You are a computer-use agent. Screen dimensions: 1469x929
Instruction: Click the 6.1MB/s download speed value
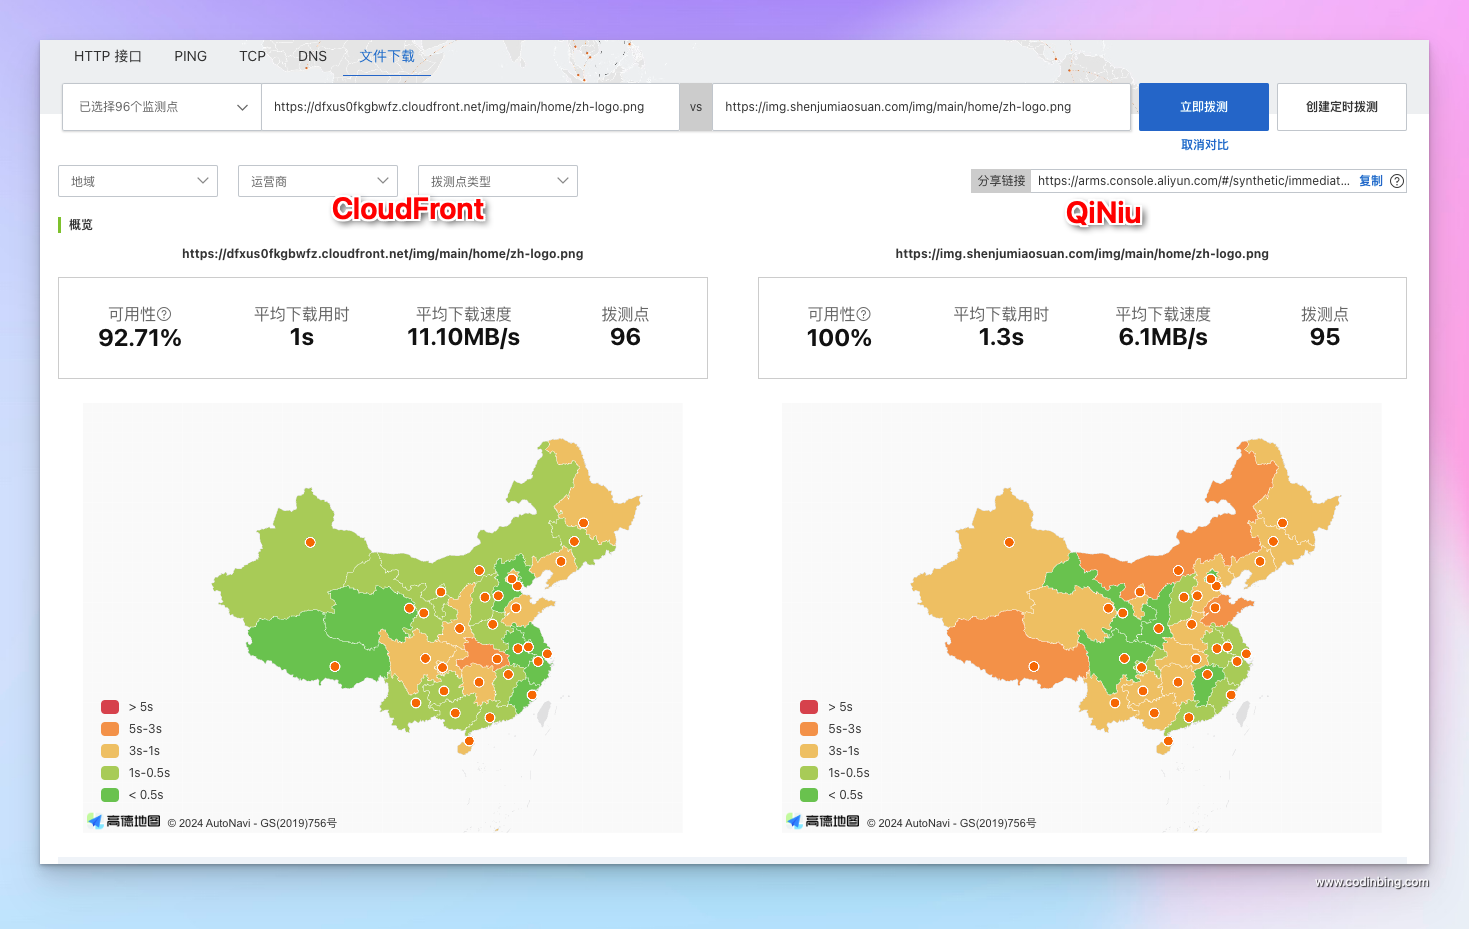pos(1163,337)
